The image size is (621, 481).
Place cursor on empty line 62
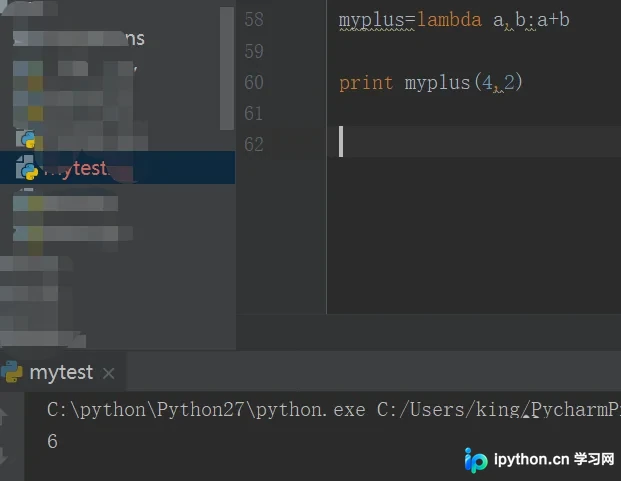(x=474, y=142)
